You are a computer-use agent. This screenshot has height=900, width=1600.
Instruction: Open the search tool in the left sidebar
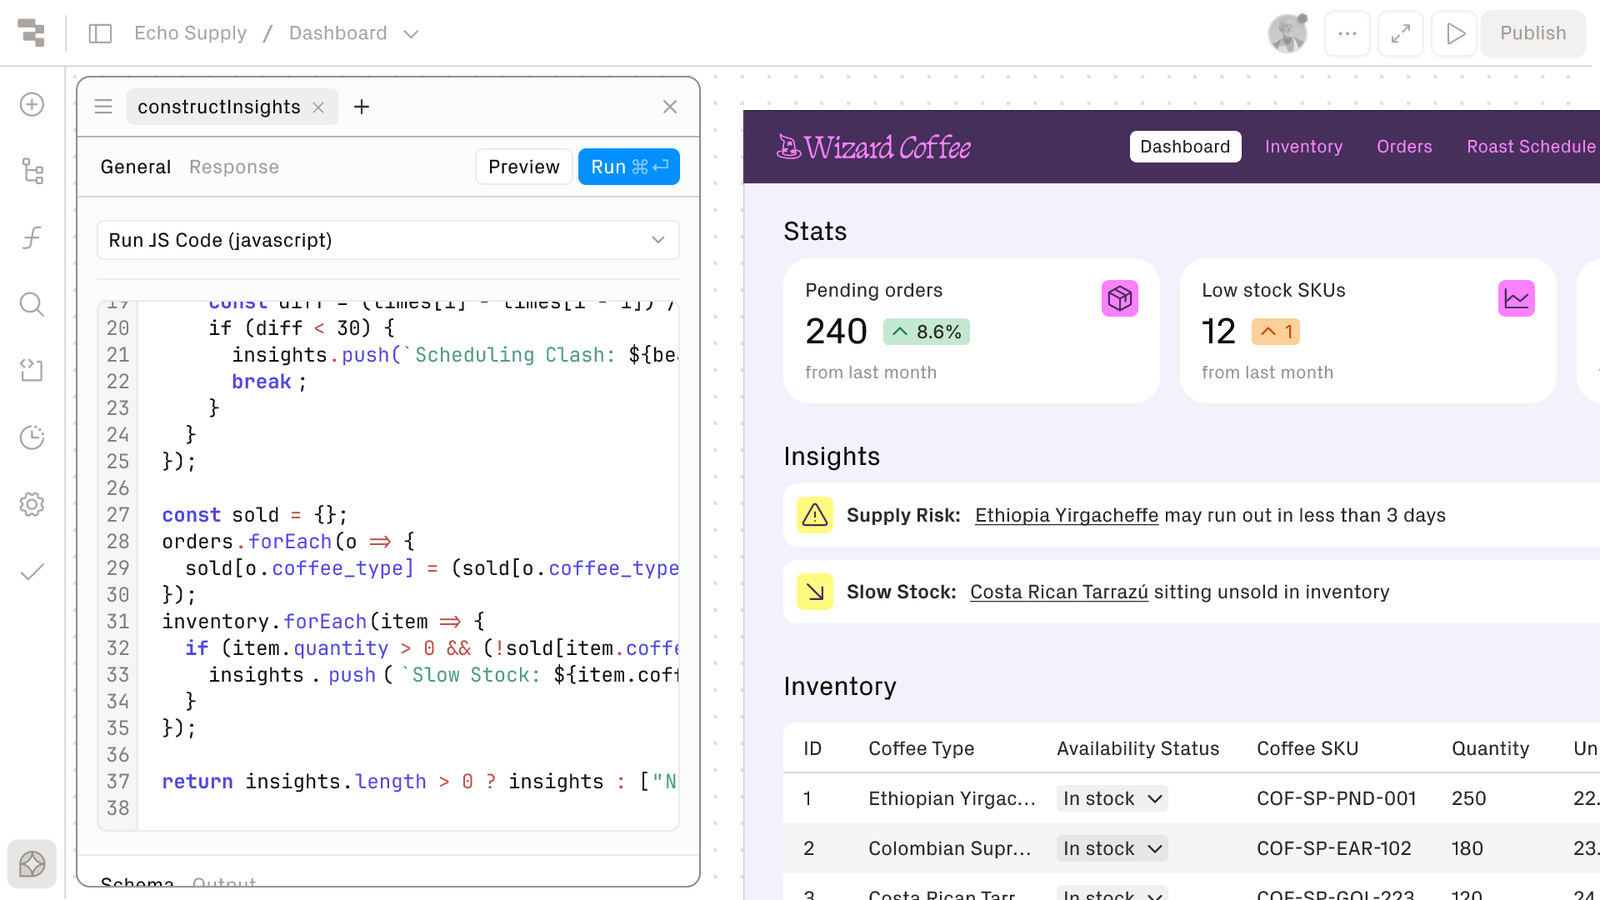(31, 304)
